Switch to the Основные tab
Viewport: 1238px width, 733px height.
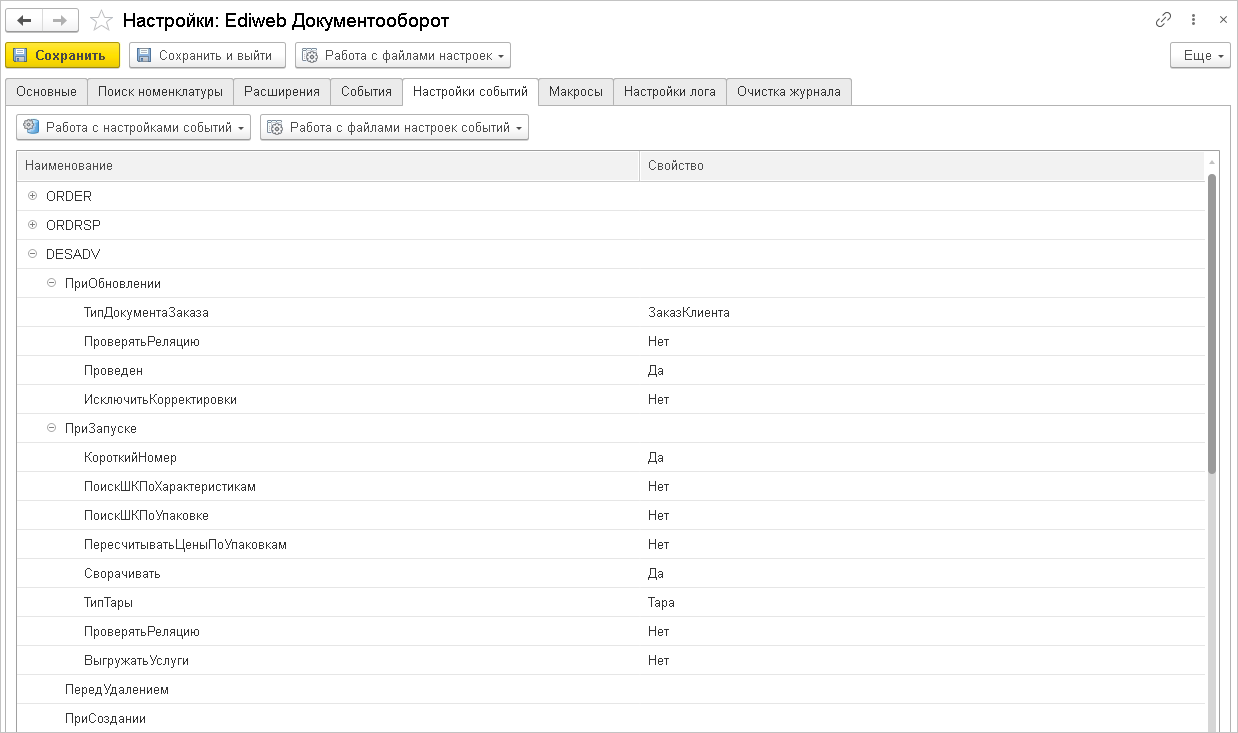tap(46, 92)
